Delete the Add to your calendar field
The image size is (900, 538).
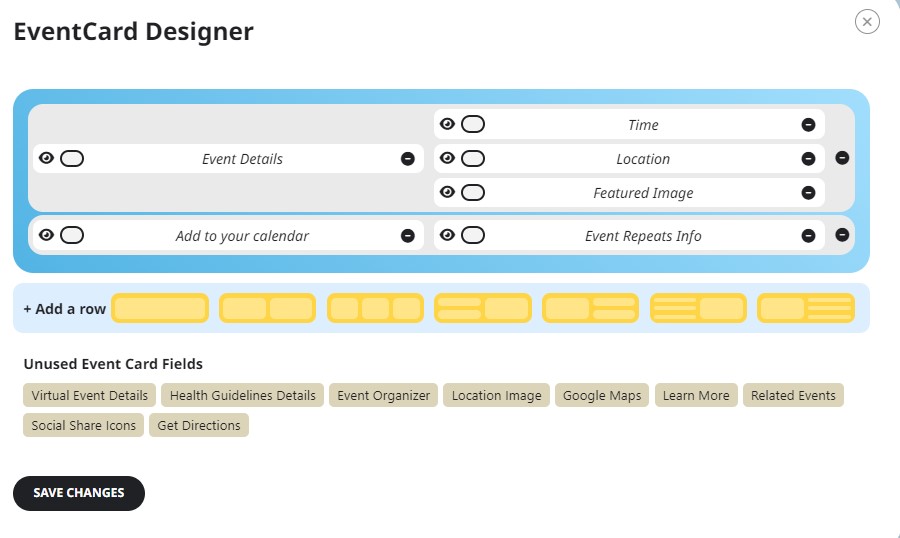408,235
